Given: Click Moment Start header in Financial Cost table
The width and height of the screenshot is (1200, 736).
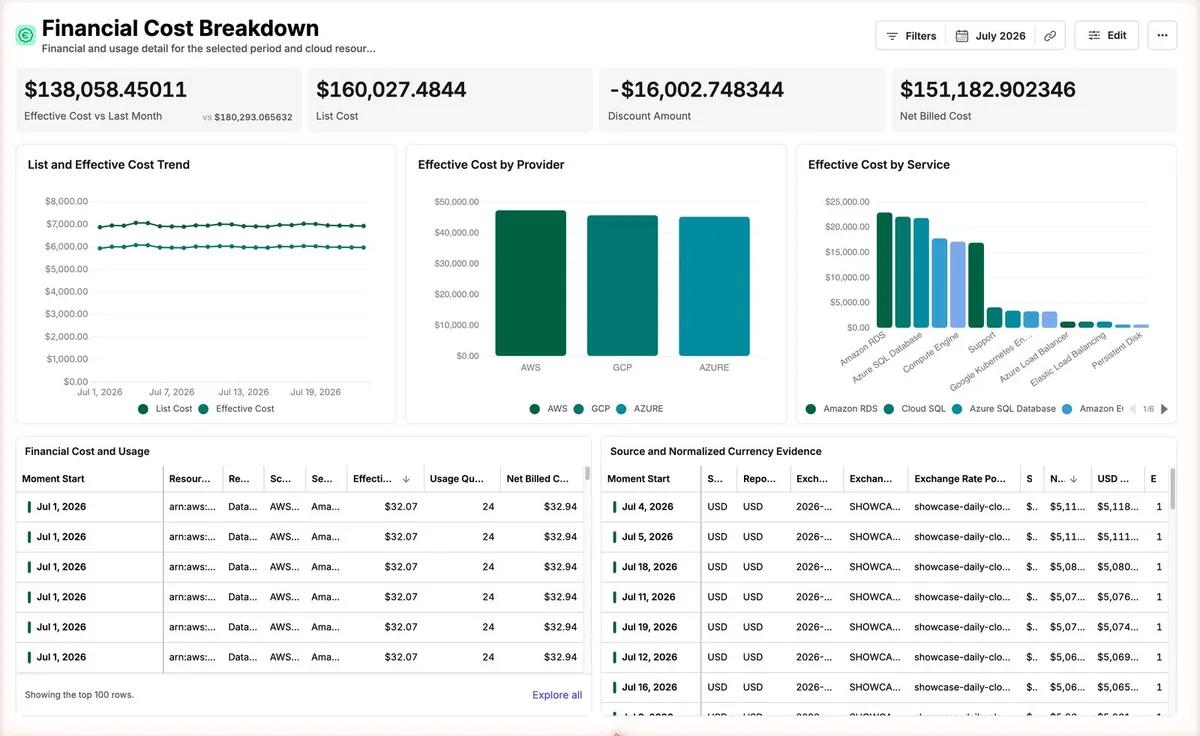Looking at the screenshot, I should (x=90, y=479).
